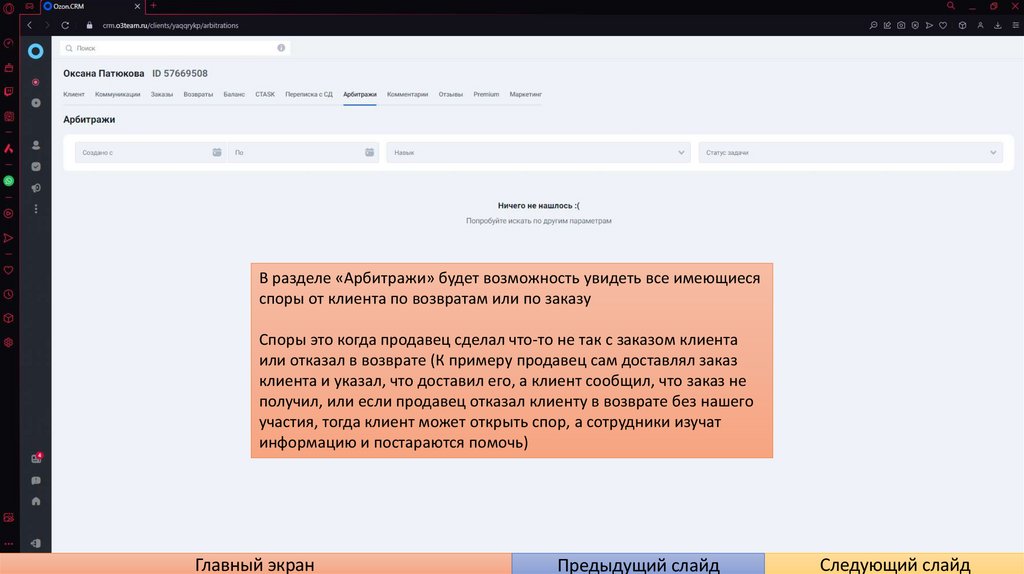Click the red record dot sidebar icon
Image resolution: width=1024 pixels, height=574 pixels.
(36, 82)
